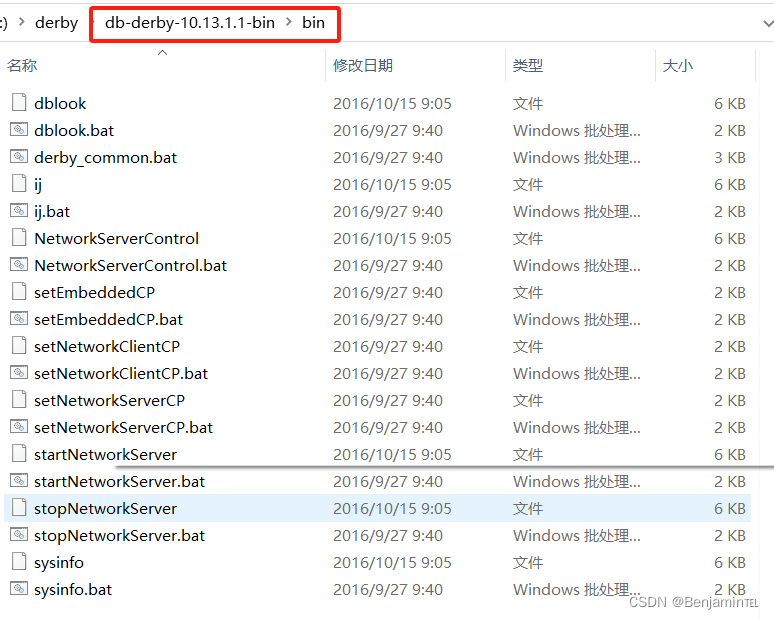Click the NetworkServerControl.bat file icon

[x=19, y=265]
